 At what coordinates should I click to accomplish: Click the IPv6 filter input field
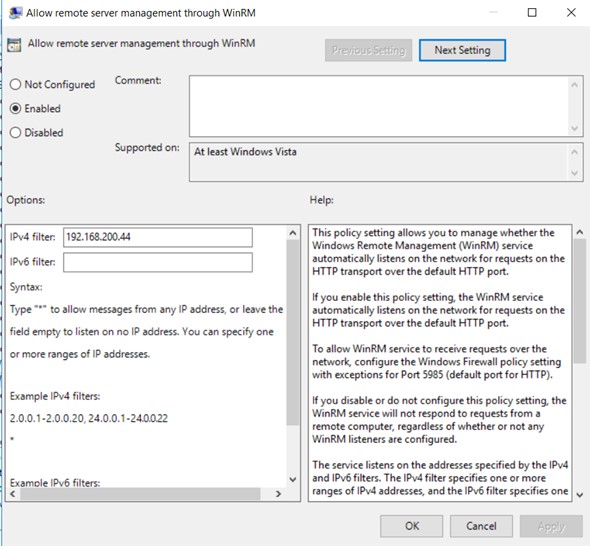tap(158, 262)
